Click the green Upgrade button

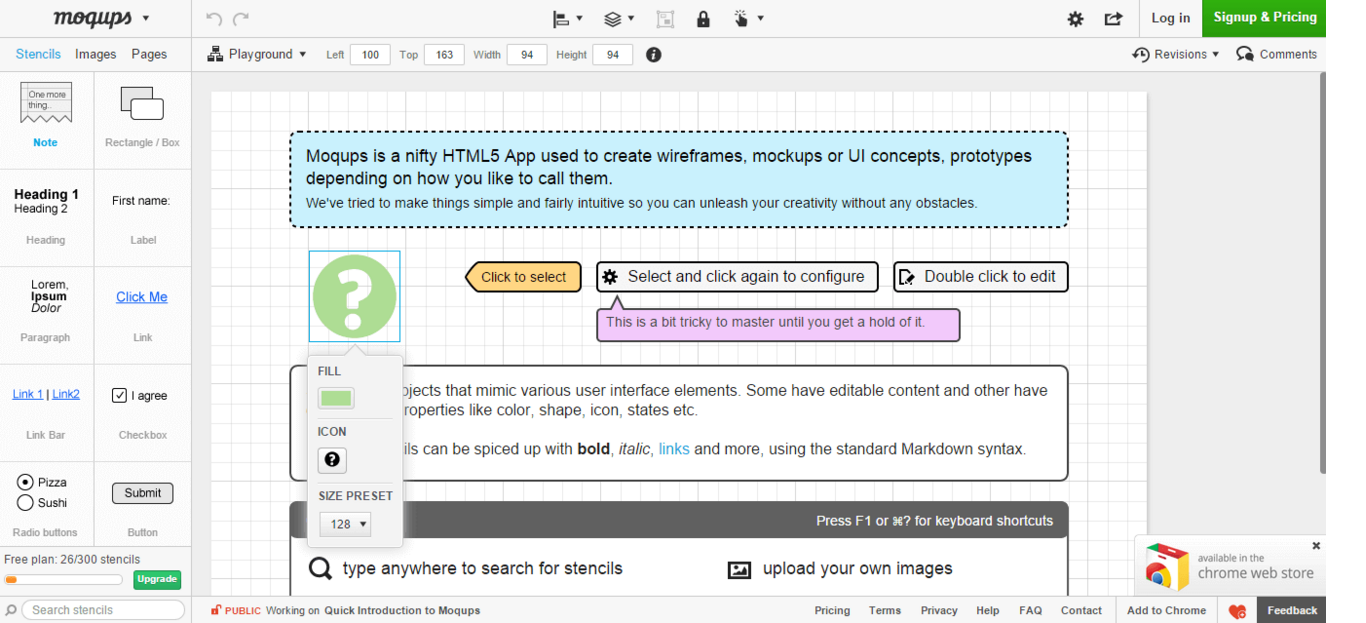pyautogui.click(x=156, y=579)
